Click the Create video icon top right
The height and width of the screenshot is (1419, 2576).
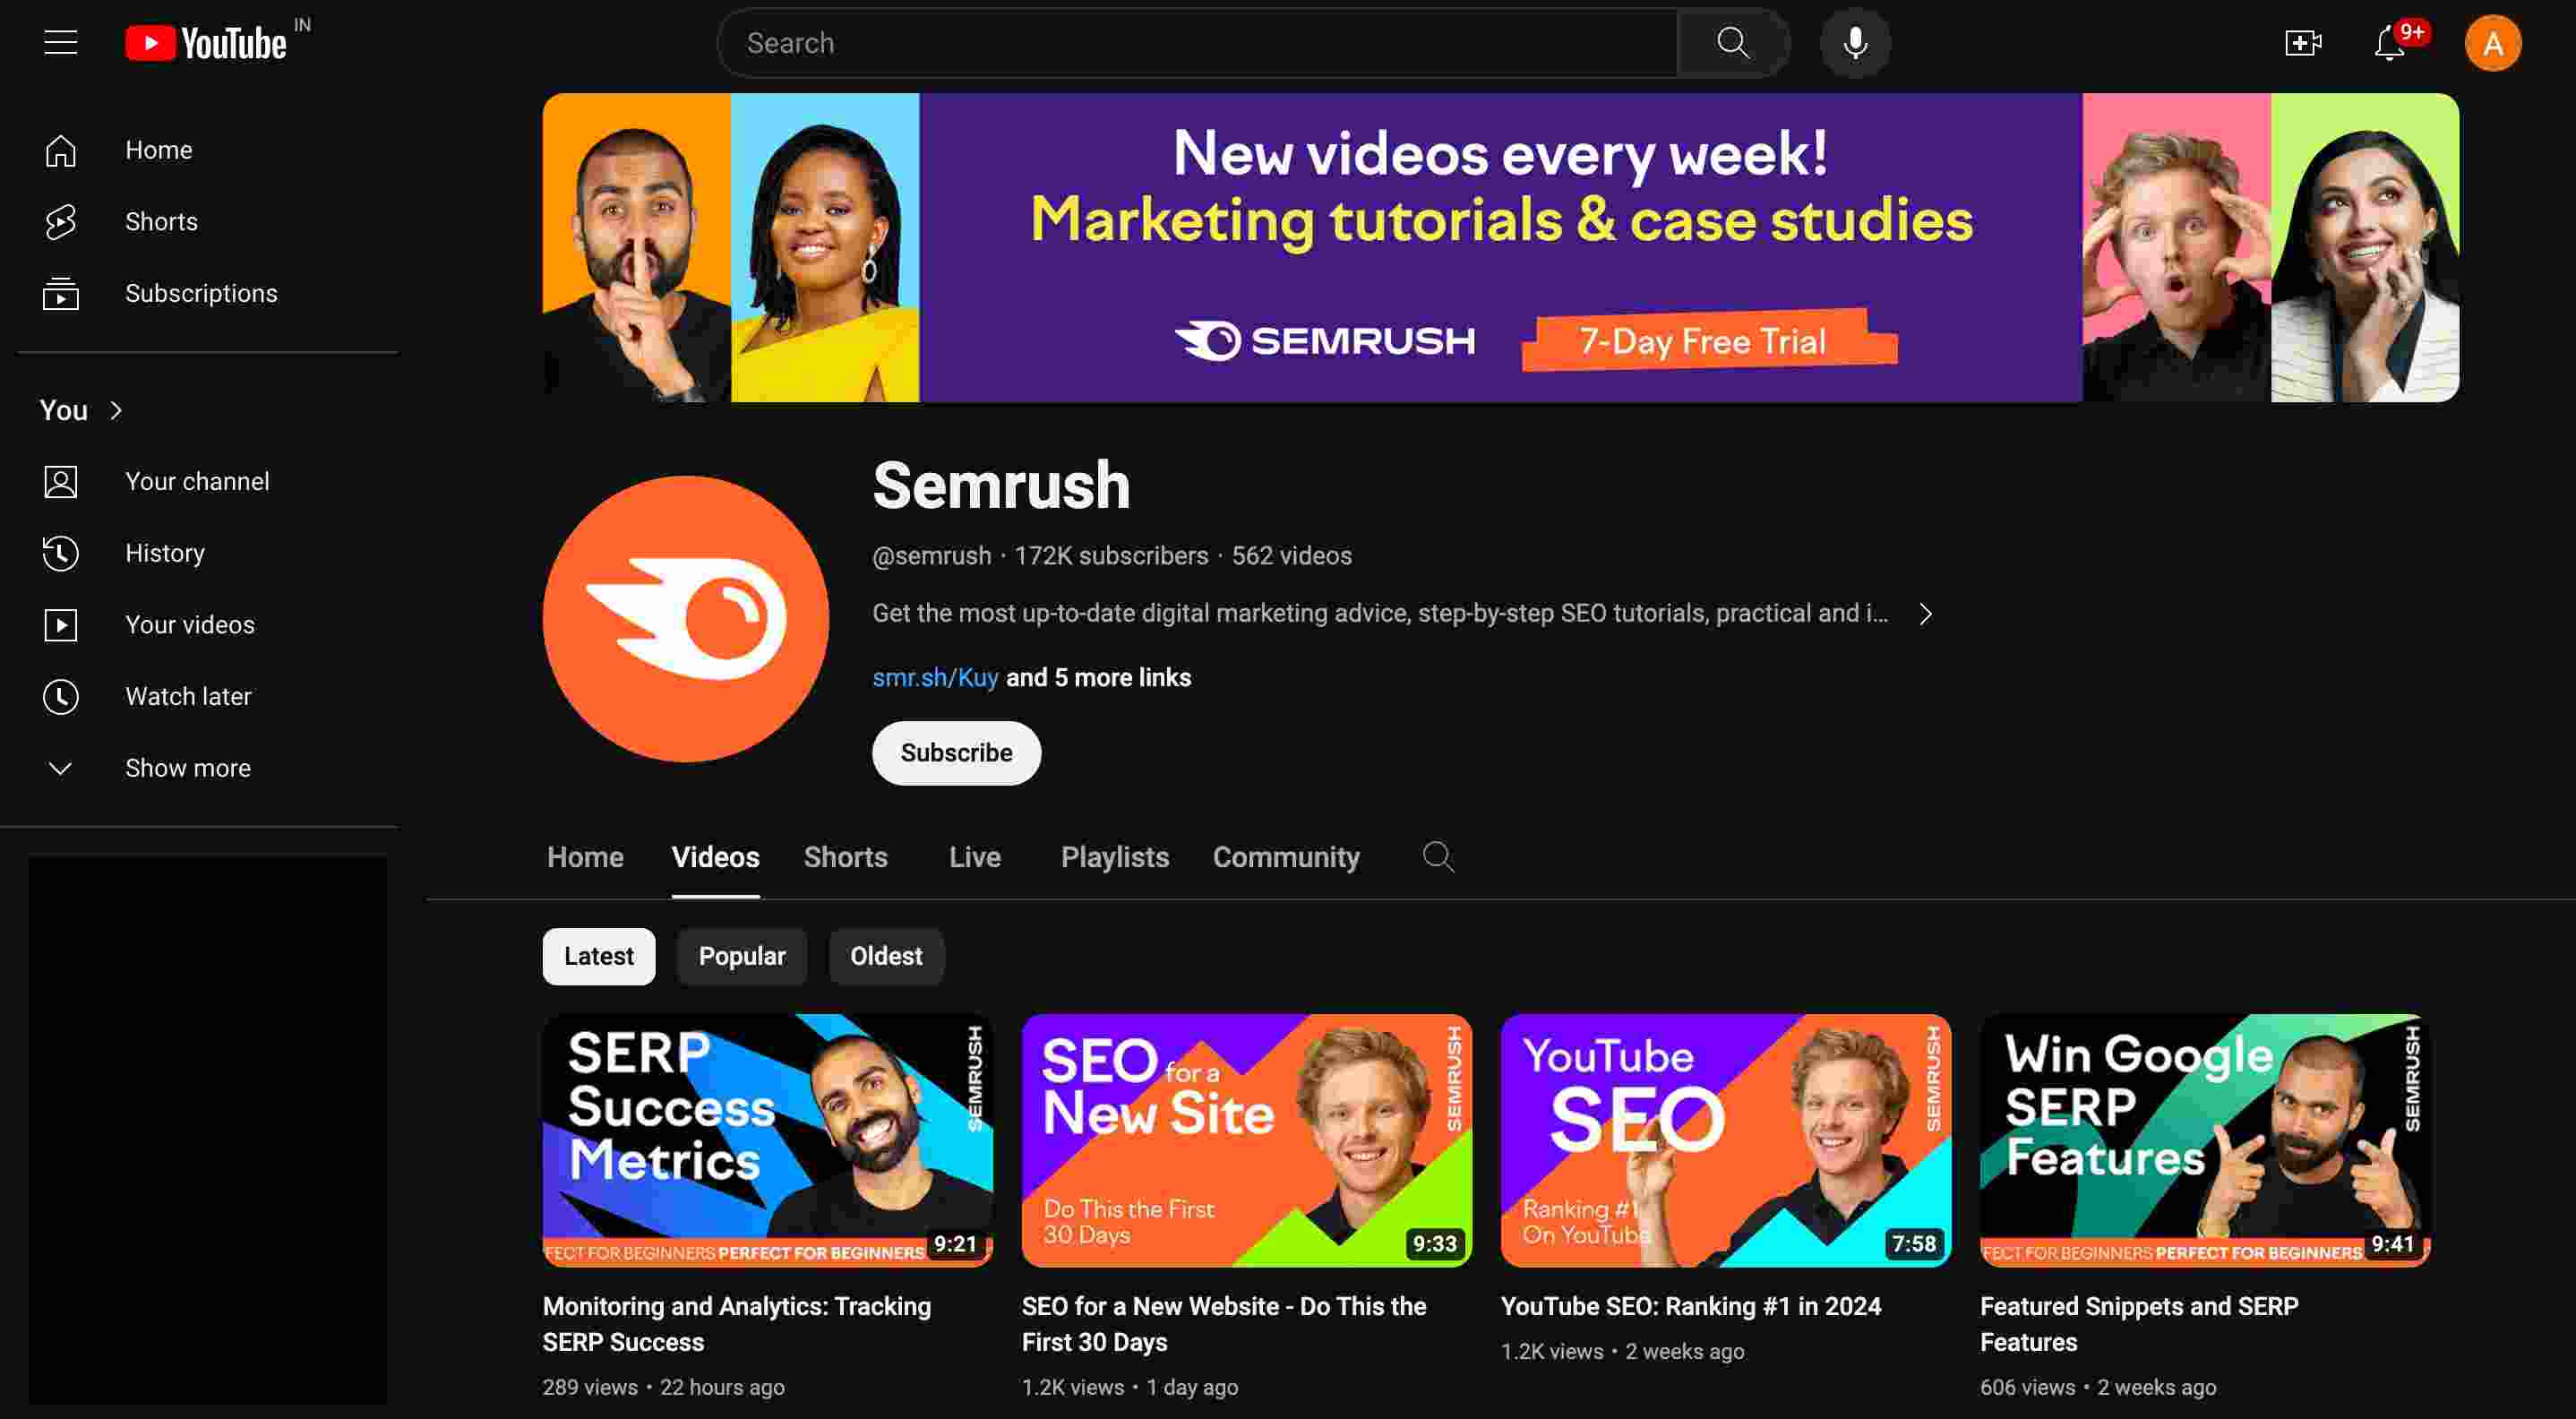tap(2304, 42)
